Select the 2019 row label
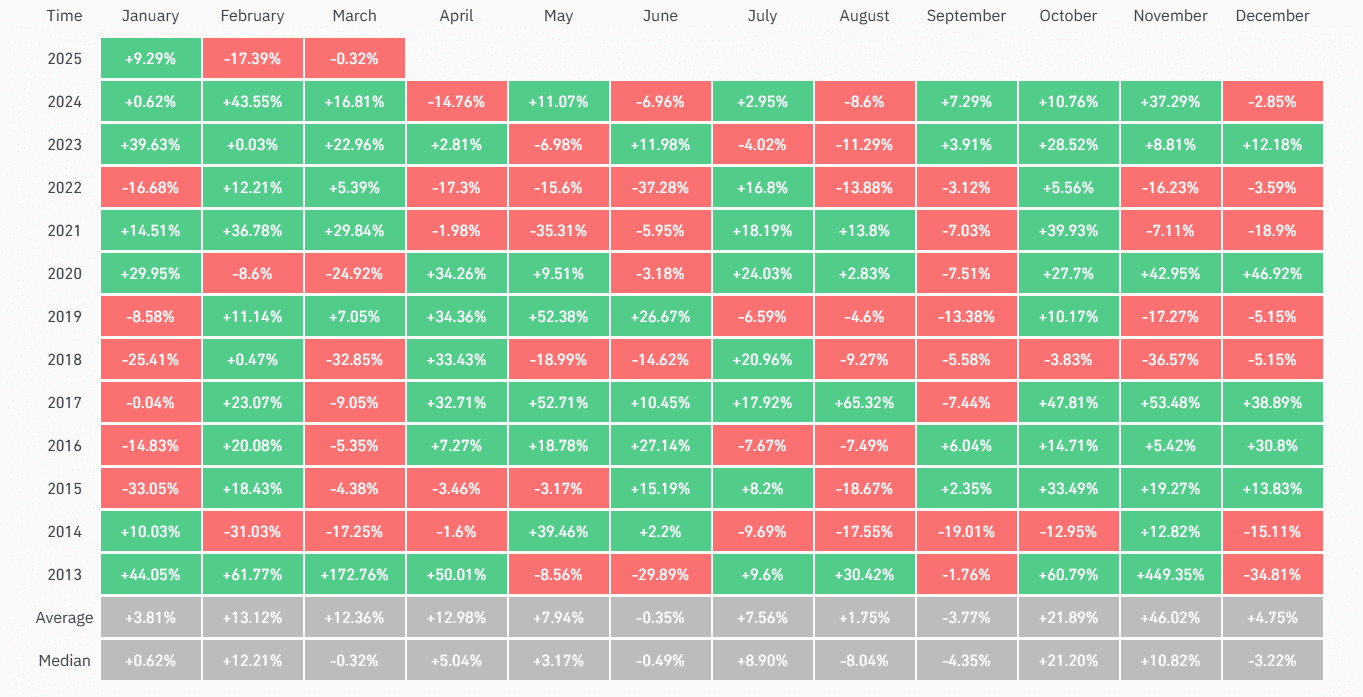 point(65,317)
